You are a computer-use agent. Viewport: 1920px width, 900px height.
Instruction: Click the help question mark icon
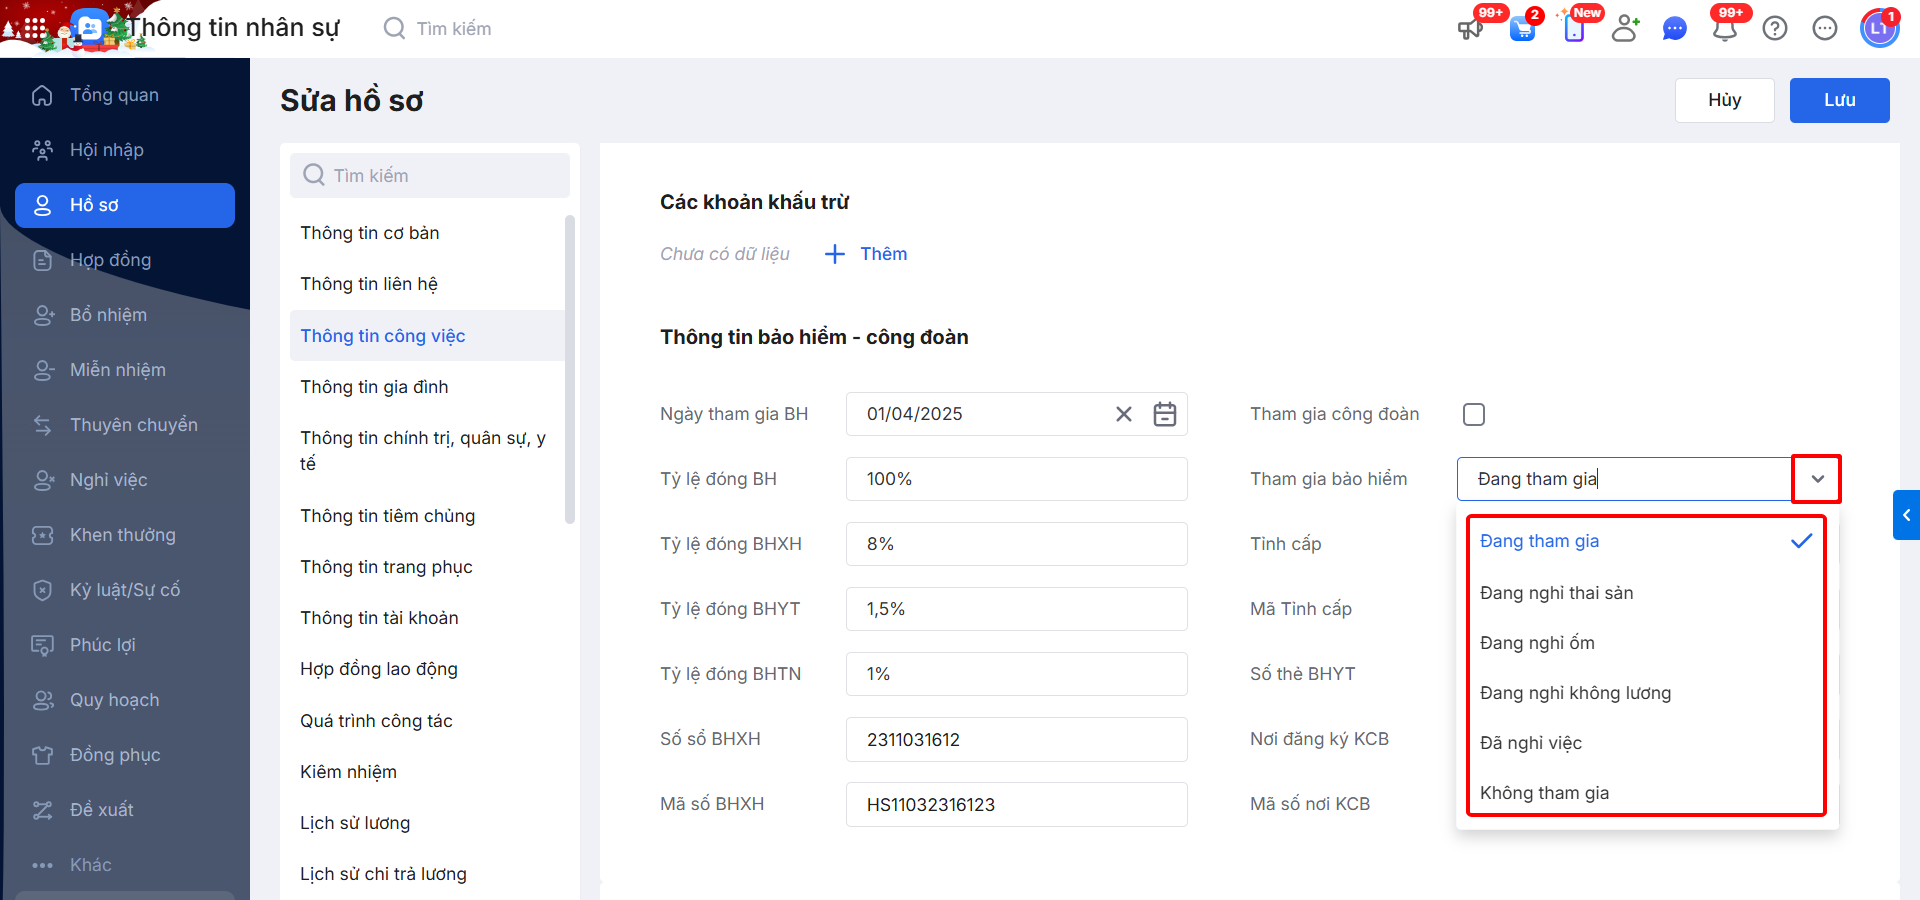pyautogui.click(x=1775, y=29)
